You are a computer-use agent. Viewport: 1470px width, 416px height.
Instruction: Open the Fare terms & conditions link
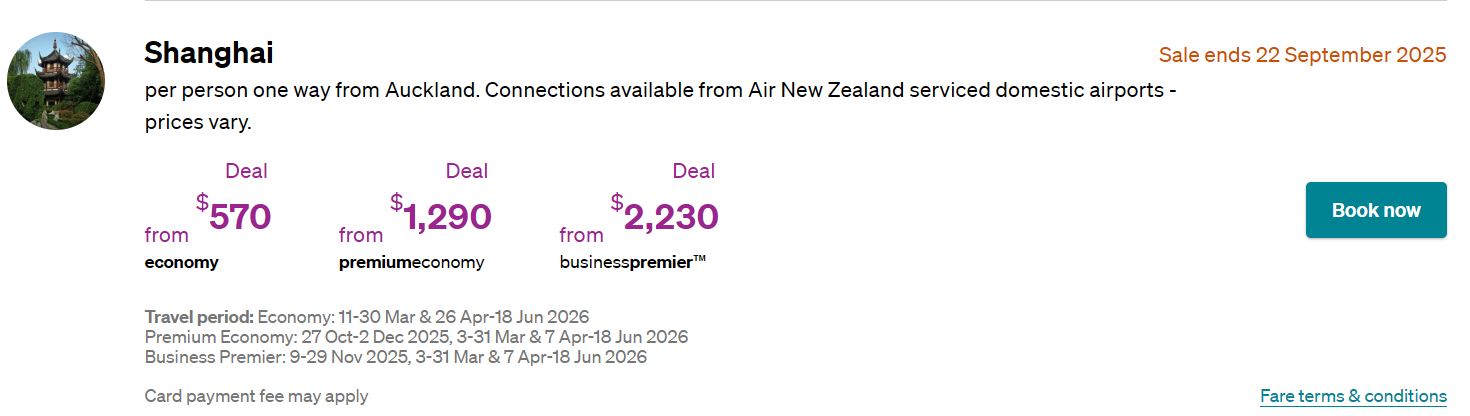[x=1353, y=396]
